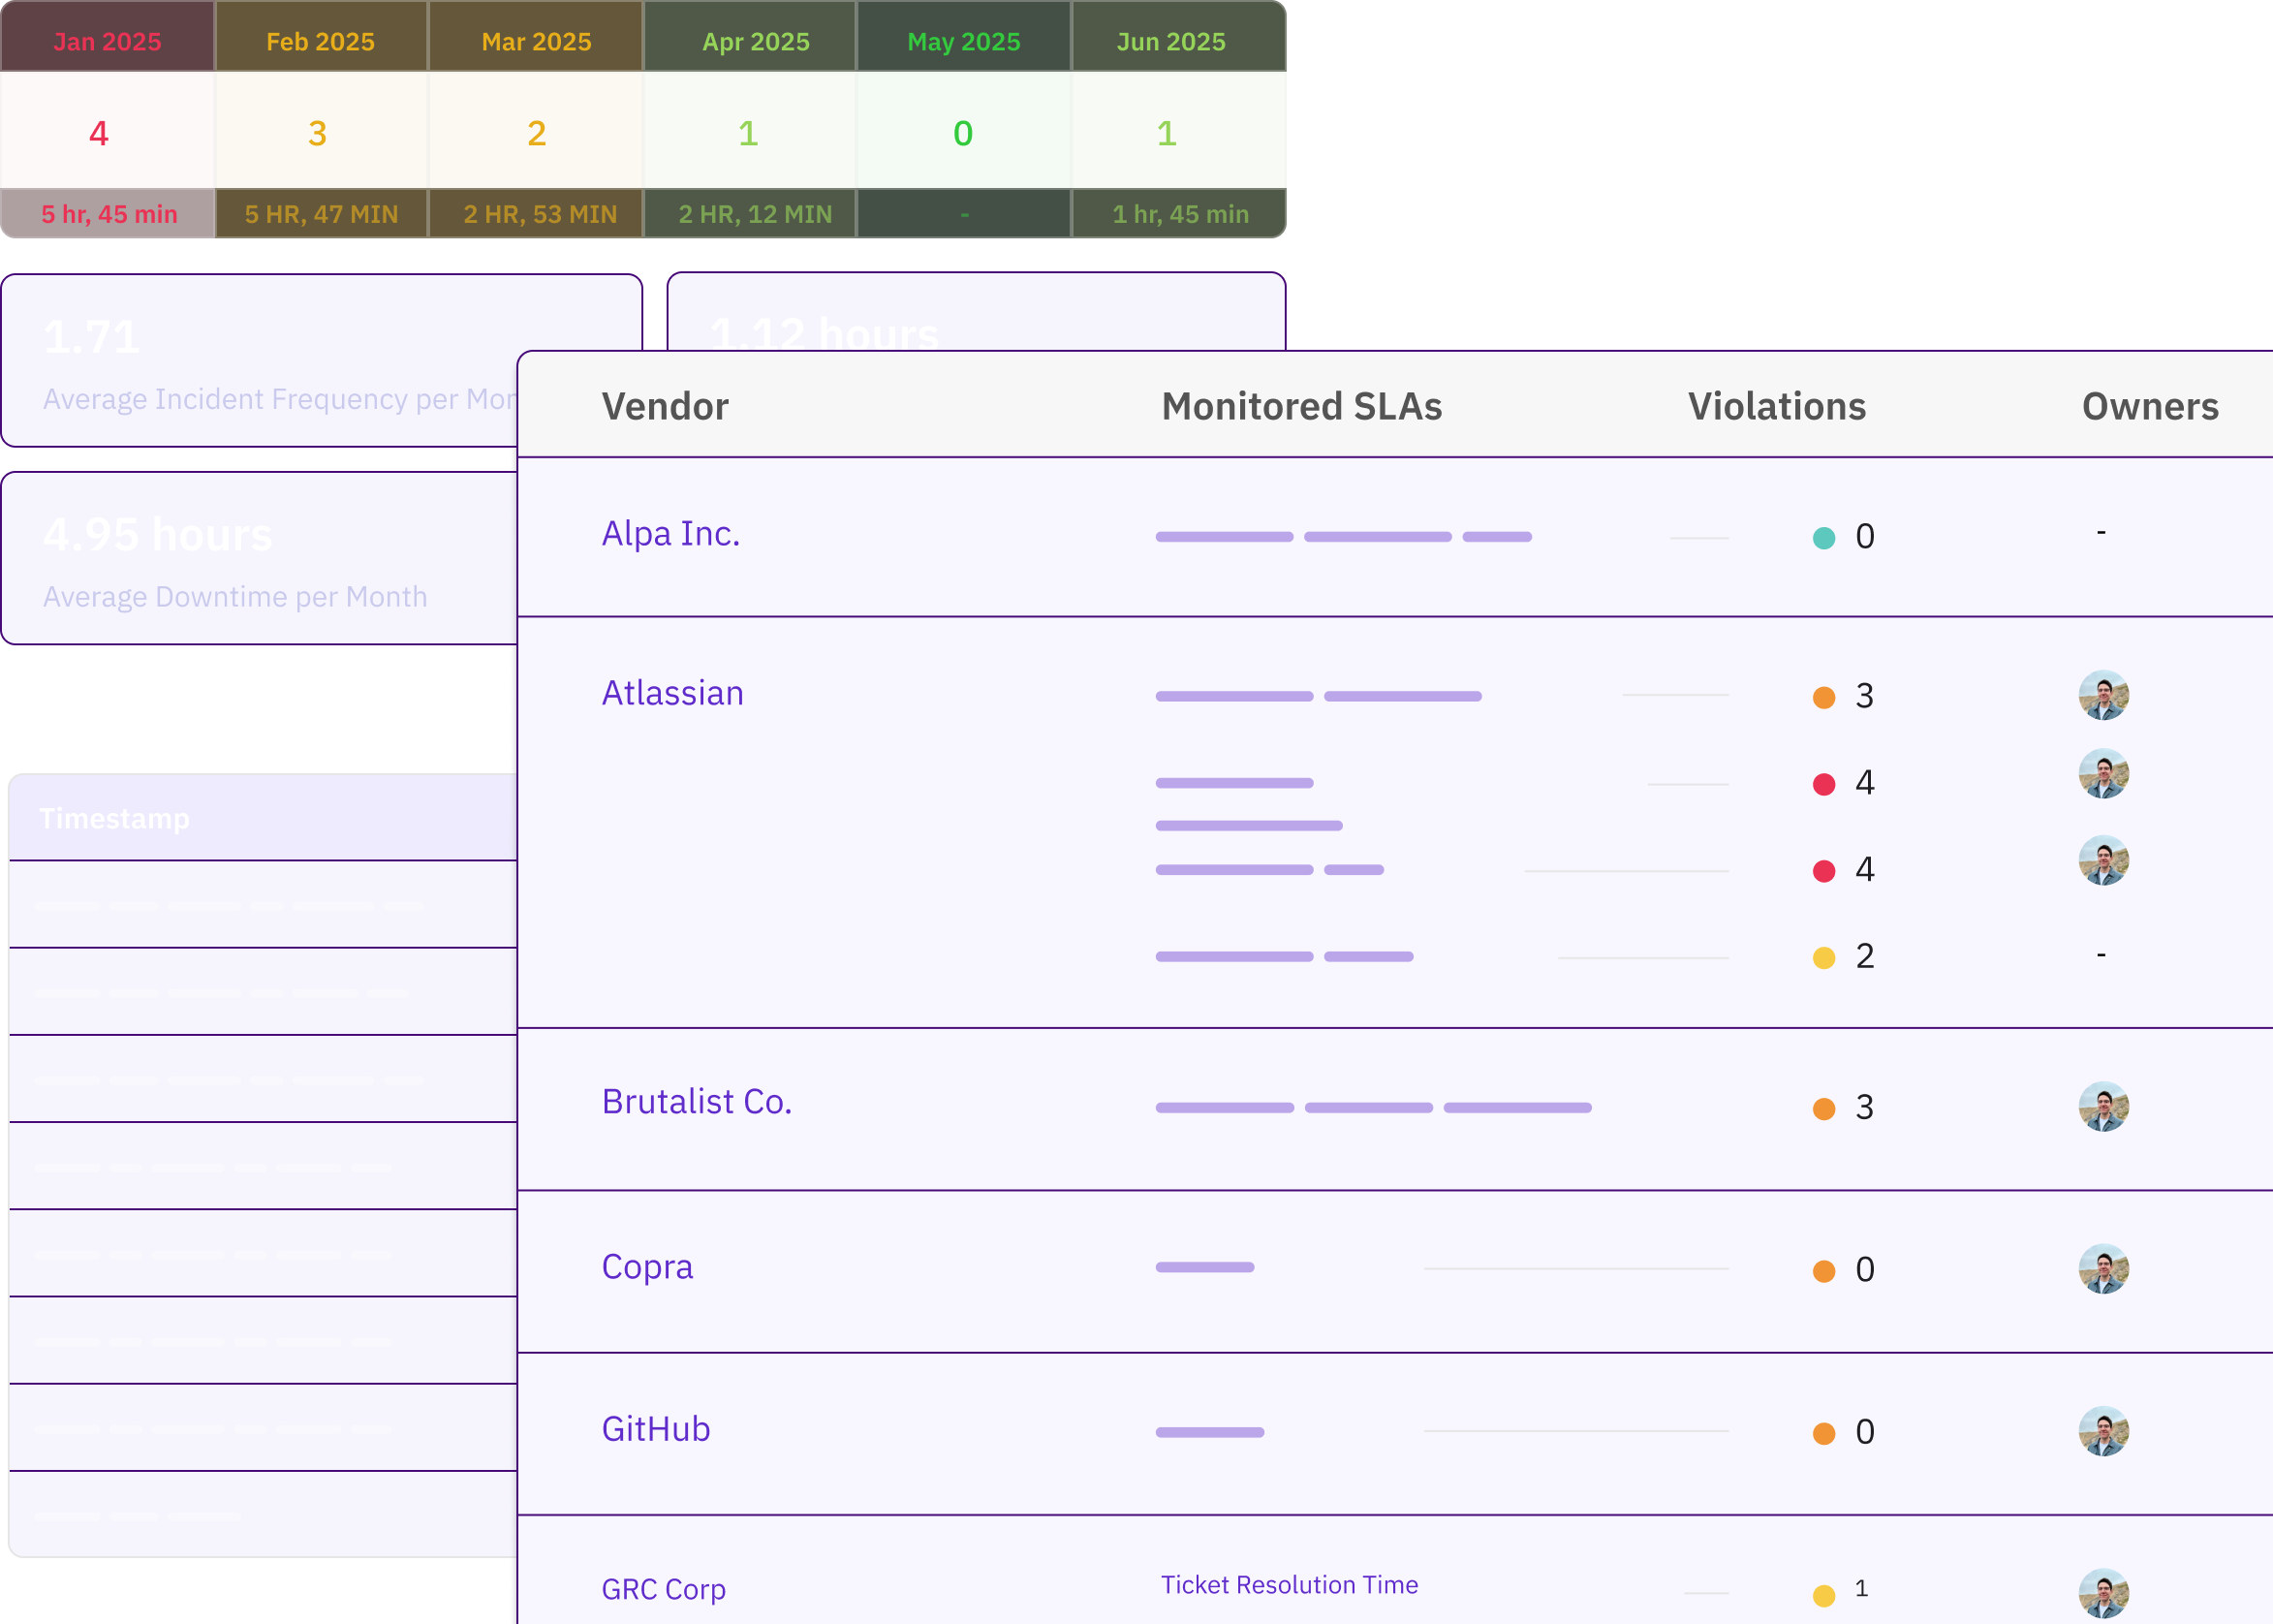Select the Copra vendor link
Image resolution: width=2273 pixels, height=1624 pixels.
click(x=647, y=1266)
